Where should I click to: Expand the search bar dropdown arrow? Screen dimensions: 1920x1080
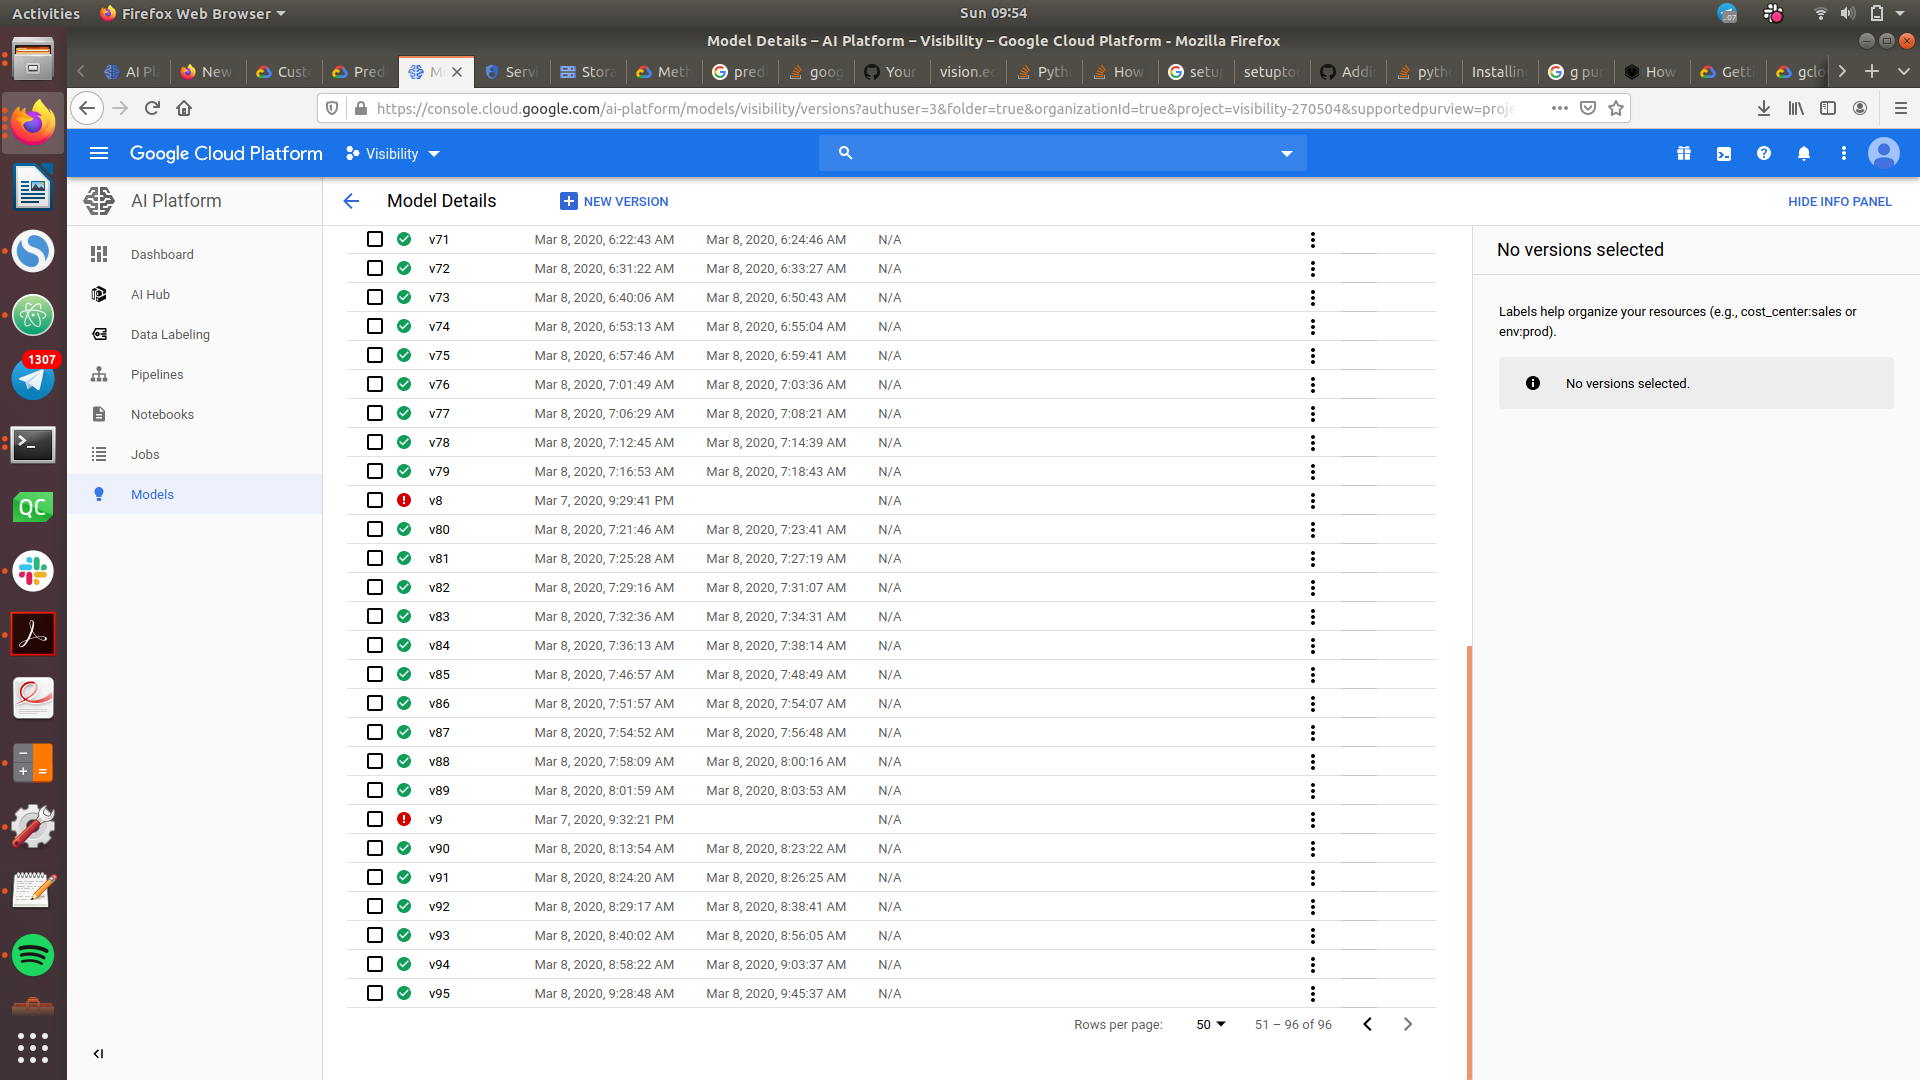pos(1286,154)
